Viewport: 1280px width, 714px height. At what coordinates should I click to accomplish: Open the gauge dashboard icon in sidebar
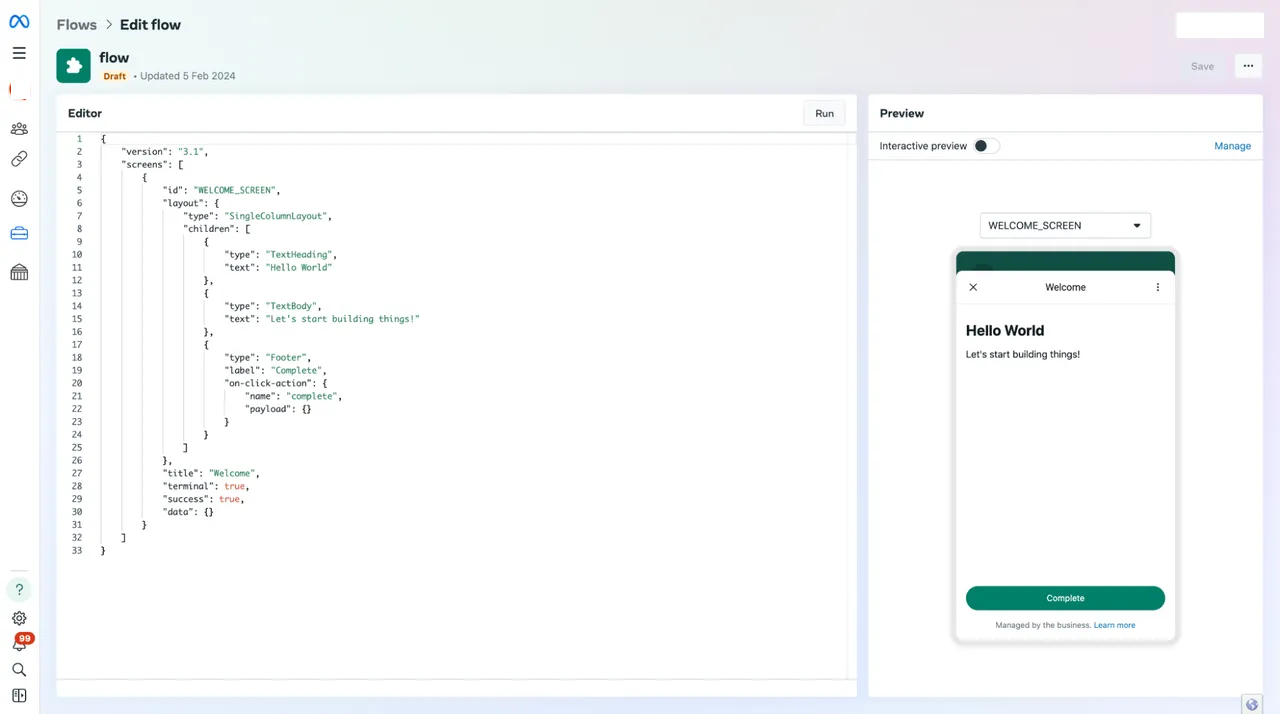tap(19, 199)
